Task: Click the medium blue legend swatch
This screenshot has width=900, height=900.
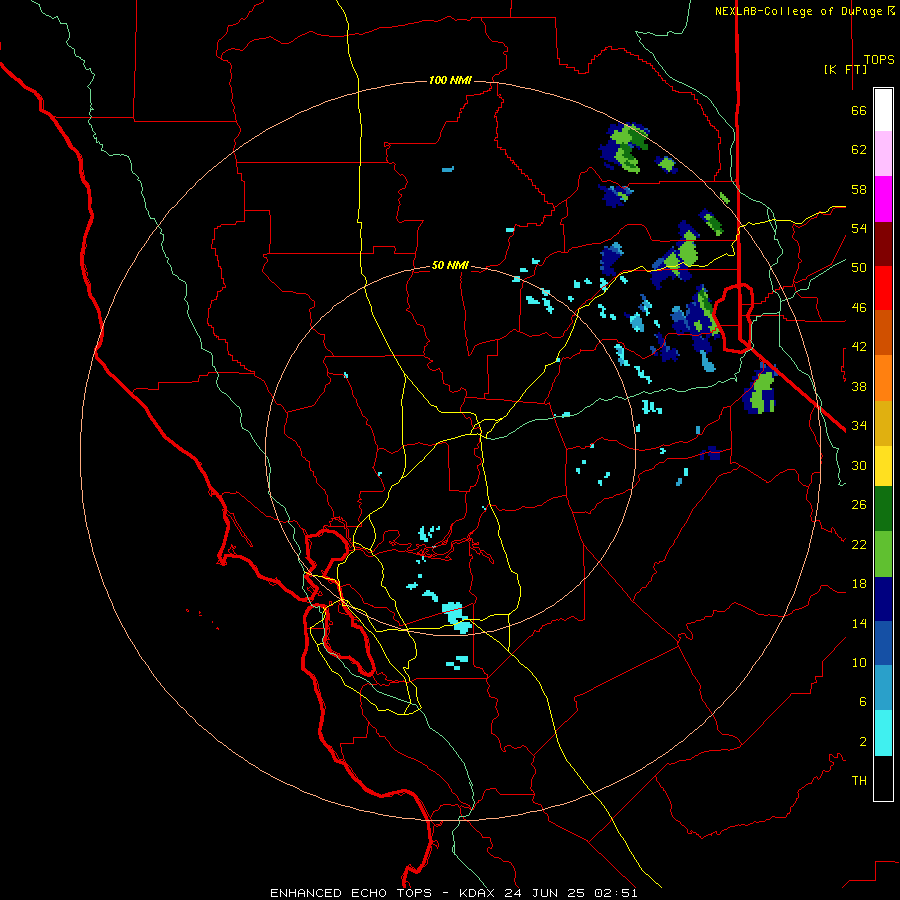Action: coord(883,643)
